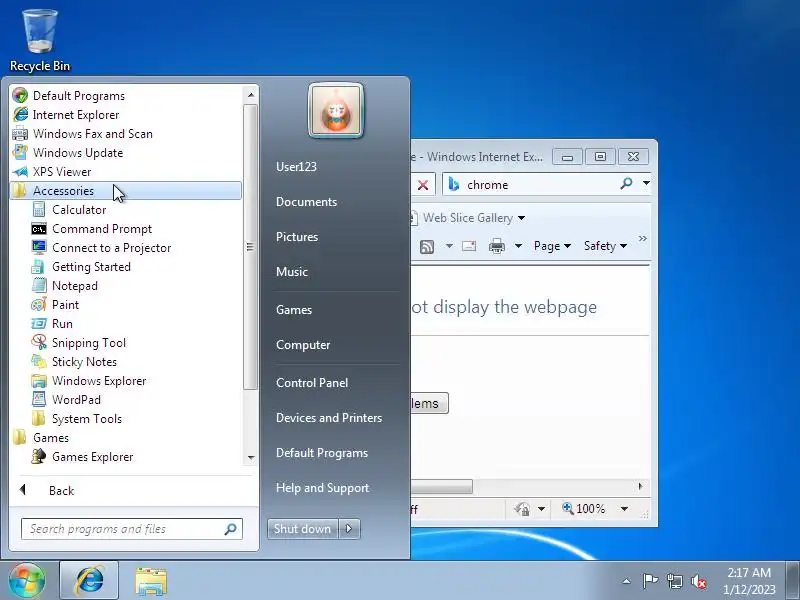Open Paint
Image resolution: width=800 pixels, height=600 pixels.
[x=55, y=305]
